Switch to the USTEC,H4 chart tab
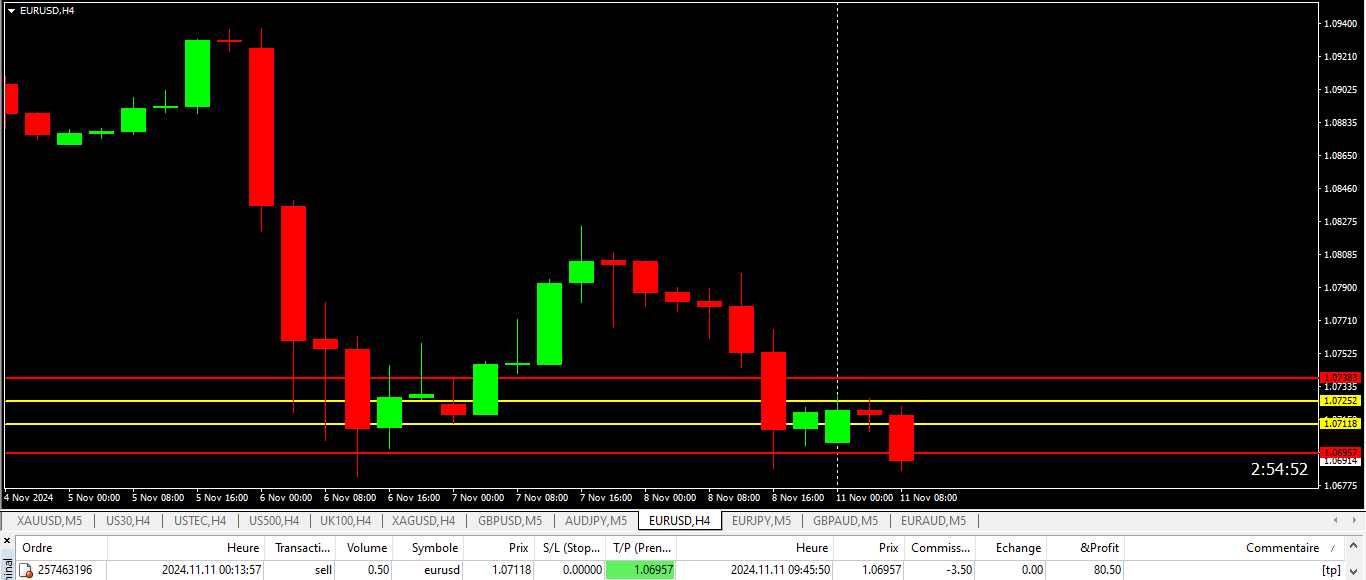Viewport: 1366px width, 580px height. (x=200, y=521)
